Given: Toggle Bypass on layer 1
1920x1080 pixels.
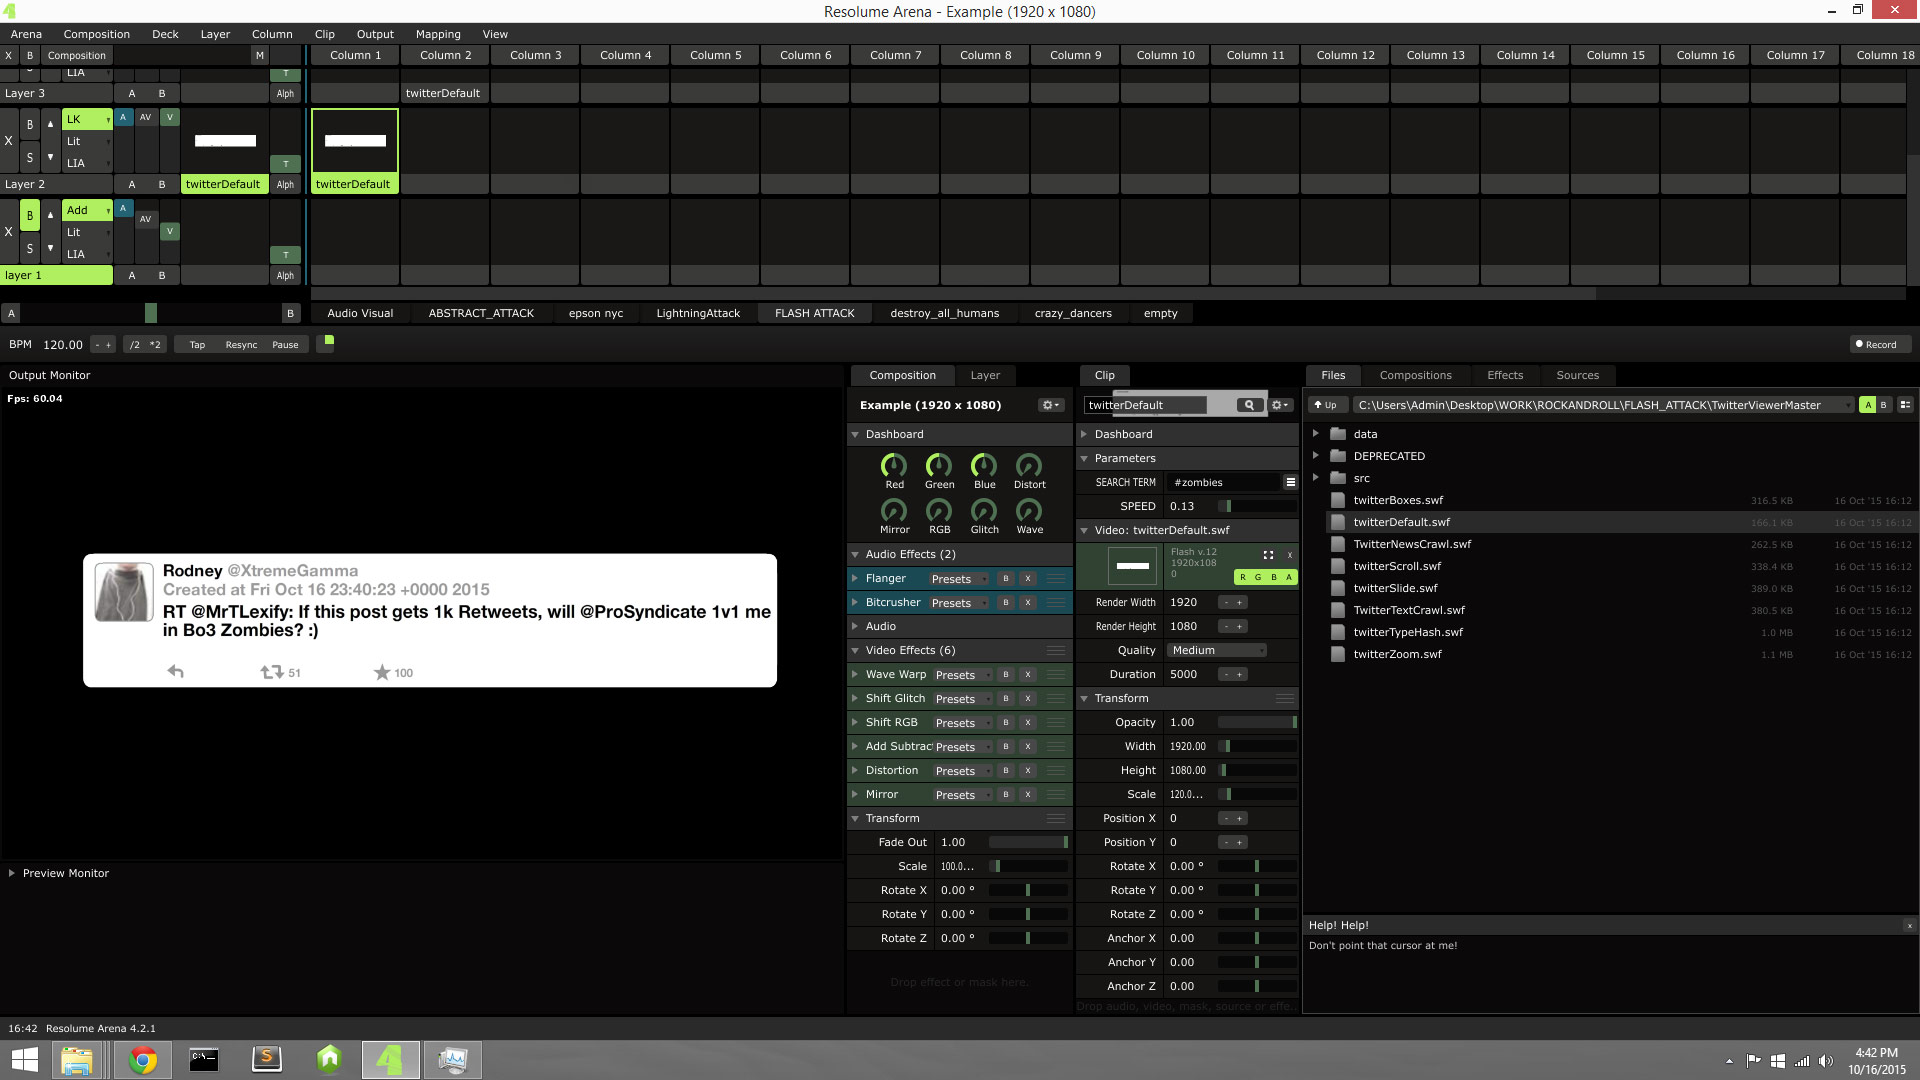Looking at the screenshot, I should (30, 215).
